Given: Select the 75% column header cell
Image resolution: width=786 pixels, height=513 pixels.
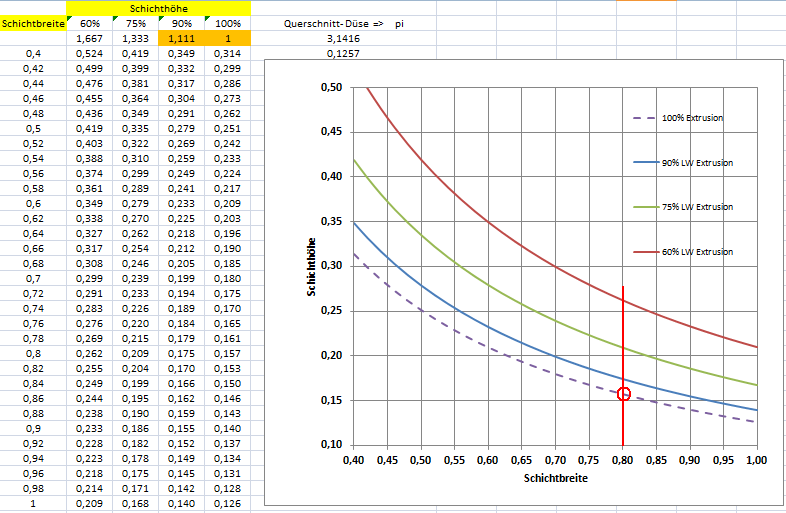Looking at the screenshot, I should pyautogui.click(x=136, y=22).
